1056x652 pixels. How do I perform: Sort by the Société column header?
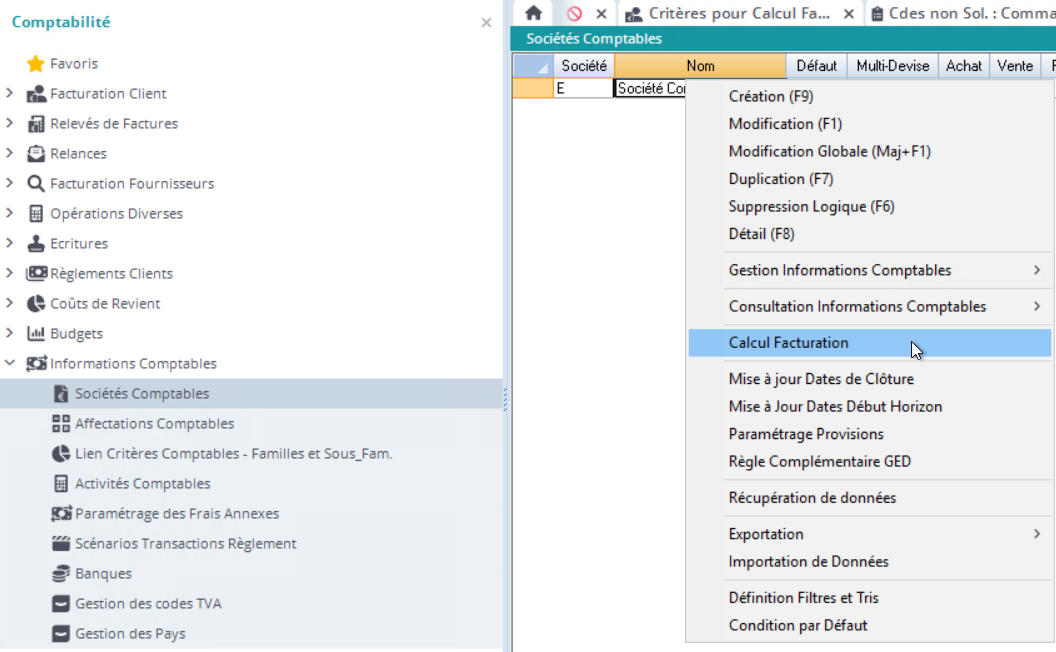coord(583,66)
